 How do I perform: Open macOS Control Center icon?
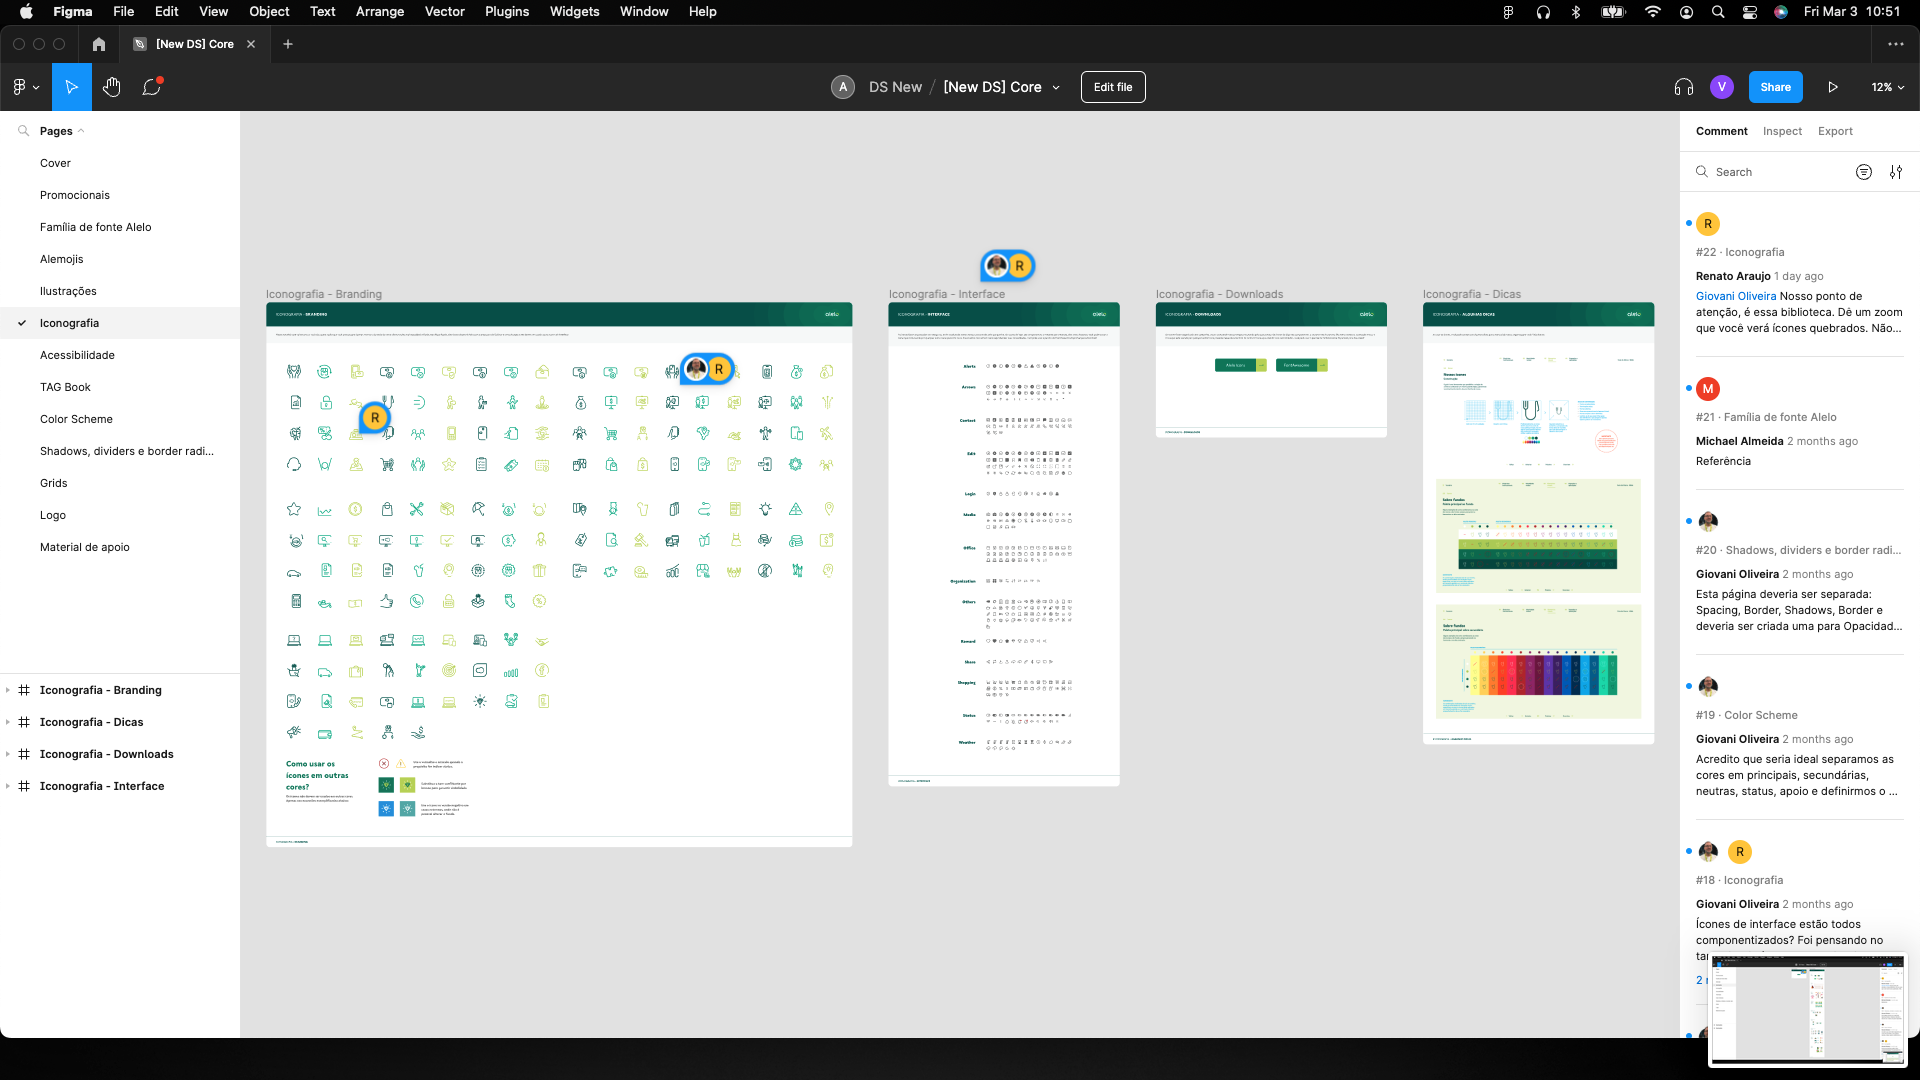click(x=1750, y=12)
